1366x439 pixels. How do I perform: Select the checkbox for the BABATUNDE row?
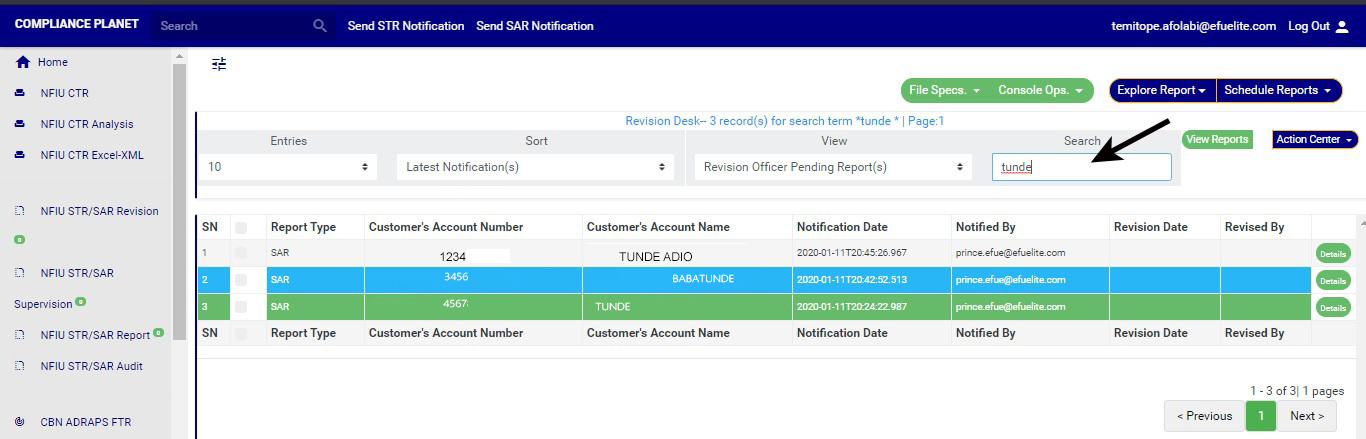pos(241,280)
